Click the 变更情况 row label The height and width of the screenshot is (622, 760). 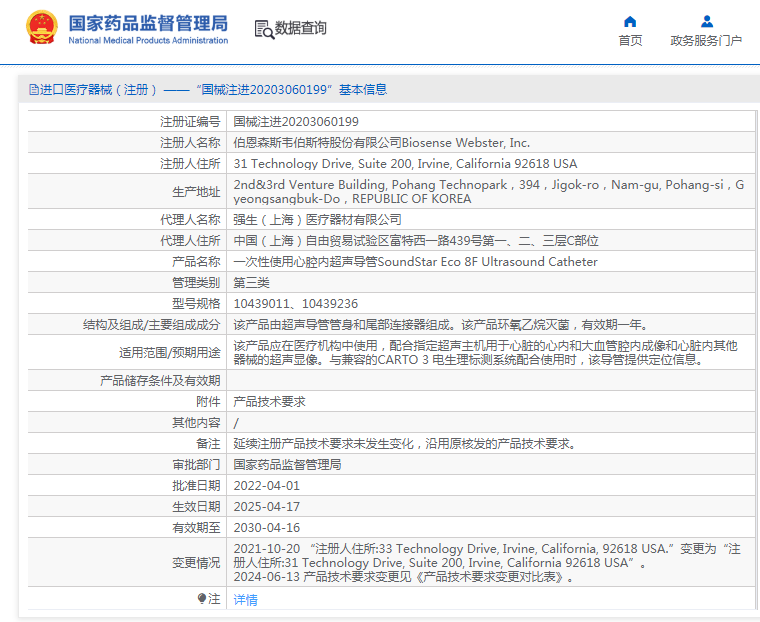(196, 563)
